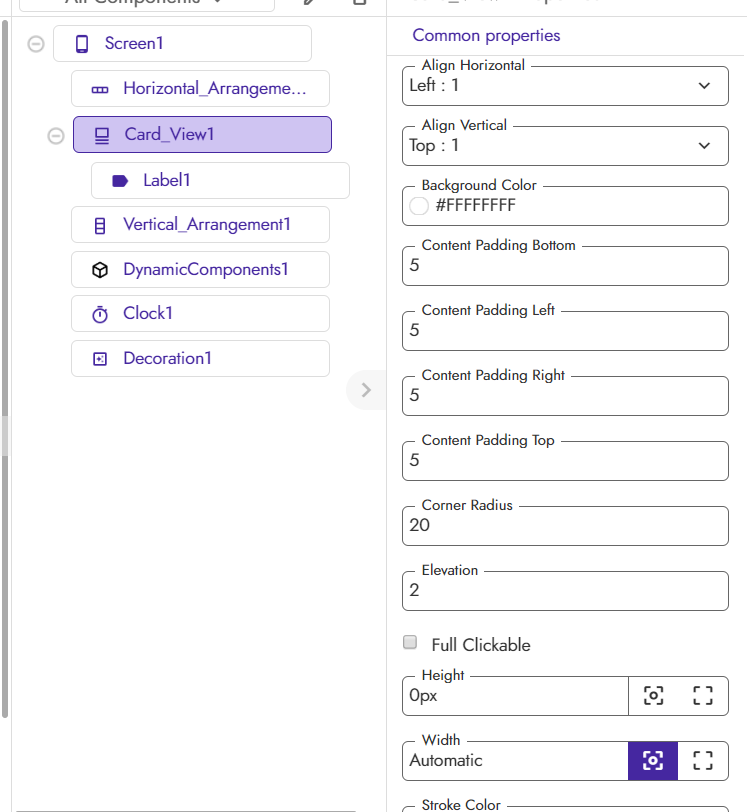Click the Corner Radius input field
Image resolution: width=747 pixels, height=812 pixels.
coord(565,526)
